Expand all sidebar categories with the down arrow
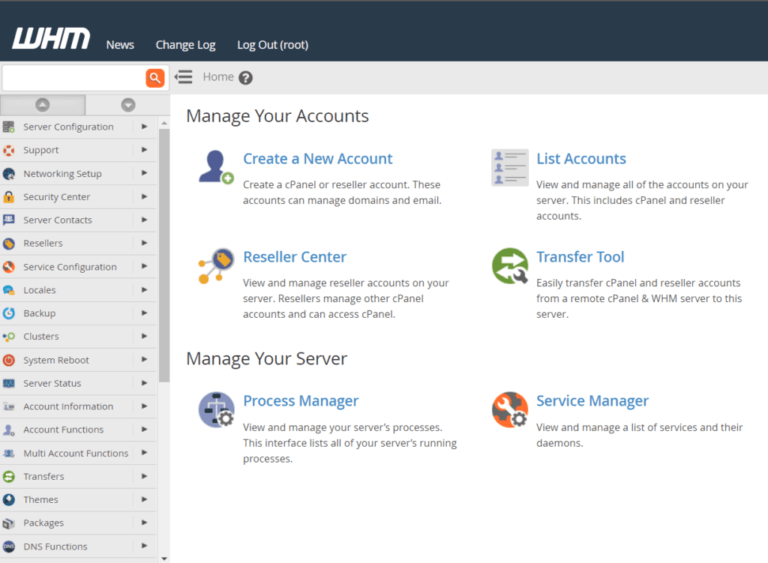768x563 pixels. point(128,104)
